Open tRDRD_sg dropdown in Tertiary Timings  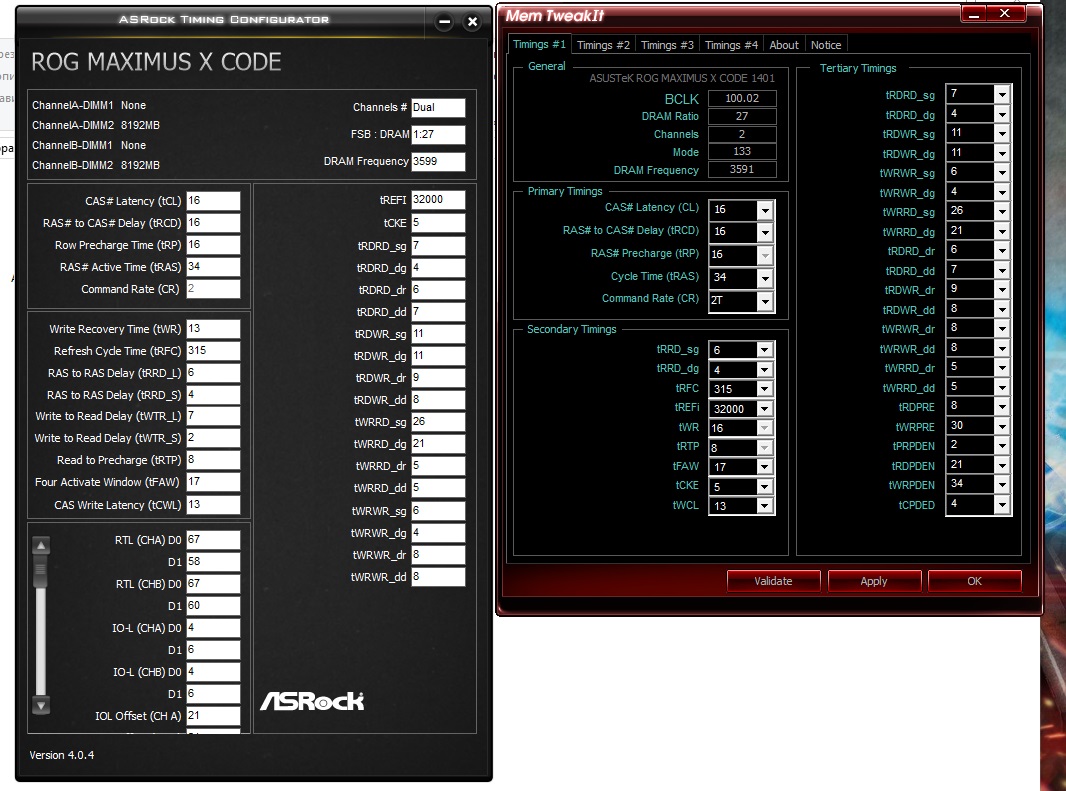[x=1002, y=95]
